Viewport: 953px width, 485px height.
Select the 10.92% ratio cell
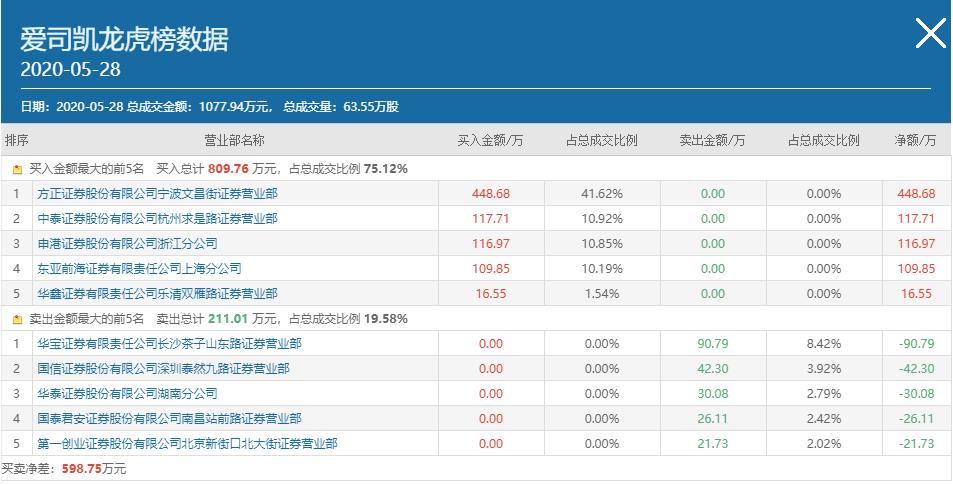click(x=602, y=219)
